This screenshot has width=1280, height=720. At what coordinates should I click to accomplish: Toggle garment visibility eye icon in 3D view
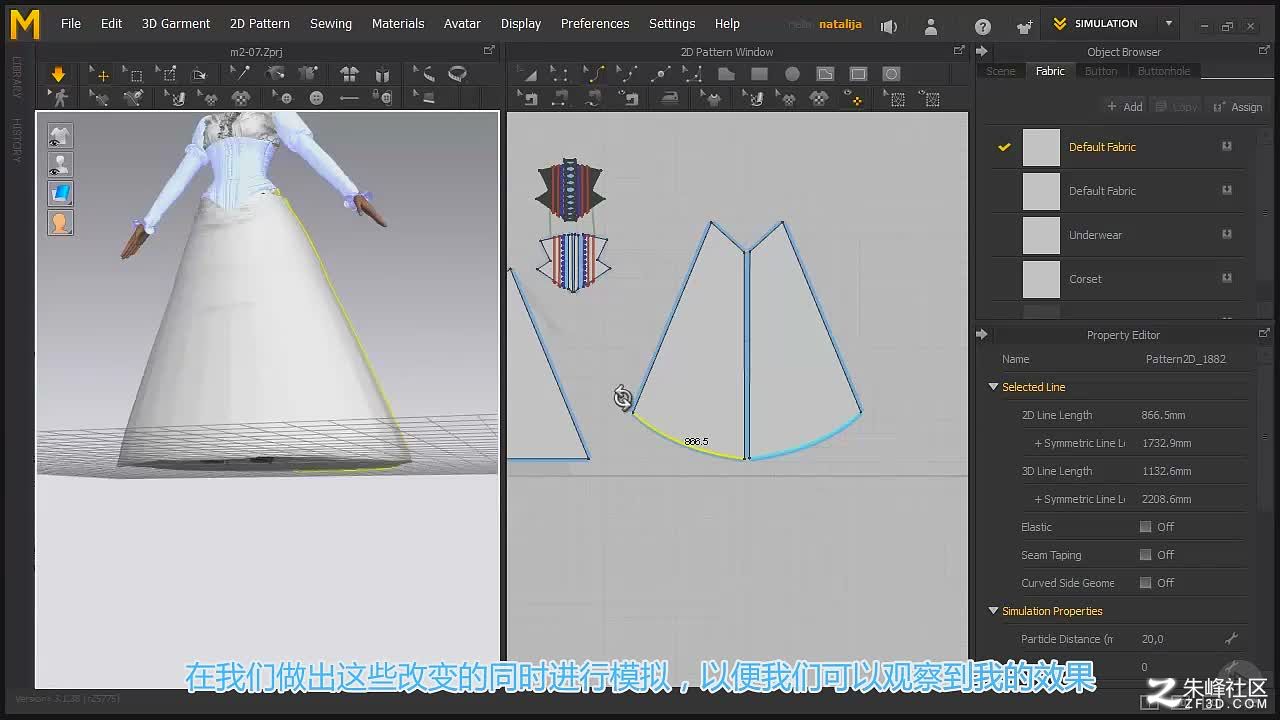point(60,136)
